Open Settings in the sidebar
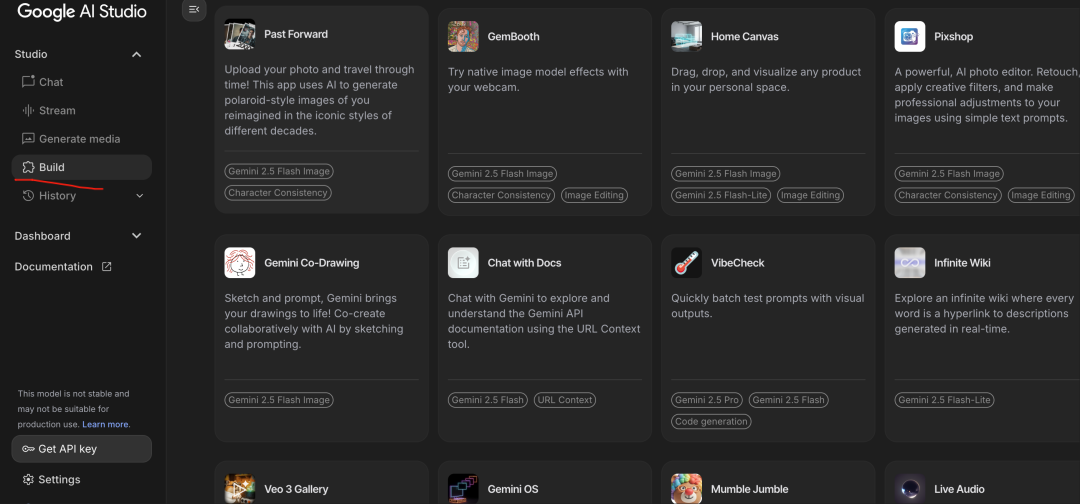This screenshot has width=1080, height=504. pyautogui.click(x=59, y=480)
